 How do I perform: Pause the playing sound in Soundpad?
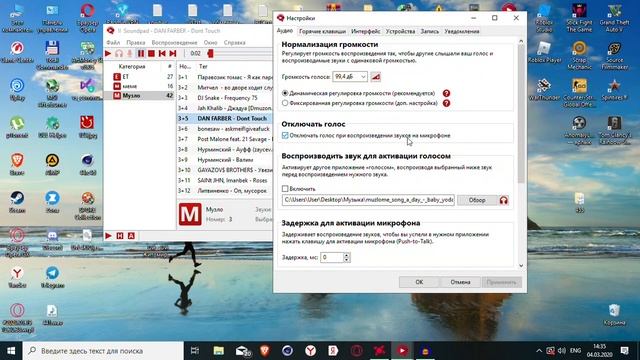(x=141, y=53)
